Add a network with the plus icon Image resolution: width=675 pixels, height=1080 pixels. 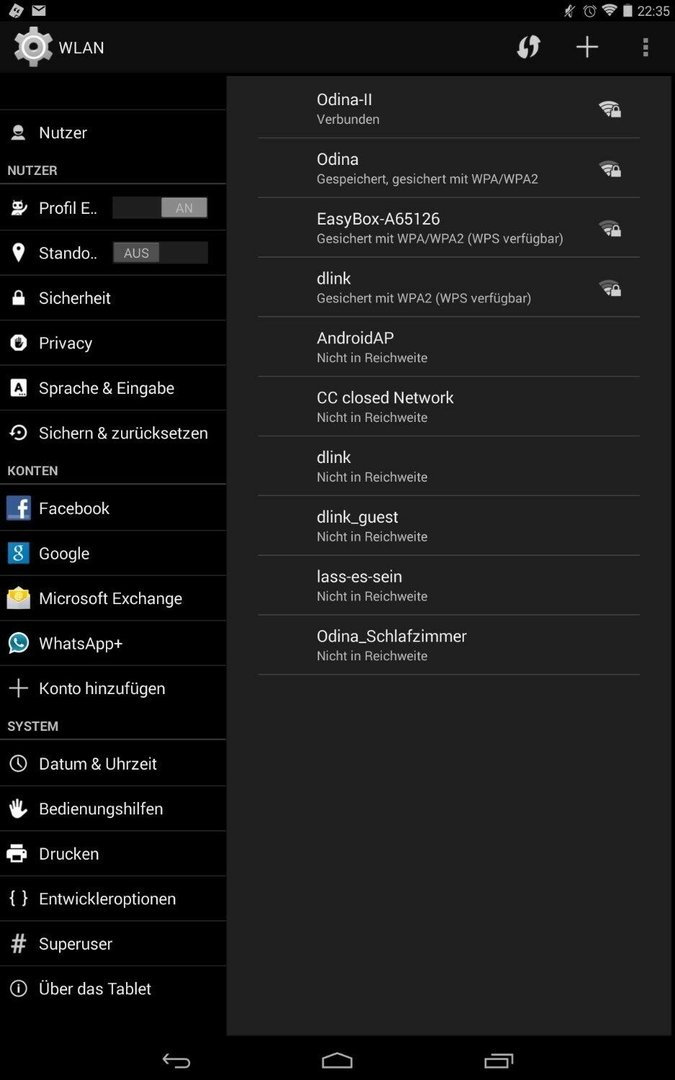(587, 47)
